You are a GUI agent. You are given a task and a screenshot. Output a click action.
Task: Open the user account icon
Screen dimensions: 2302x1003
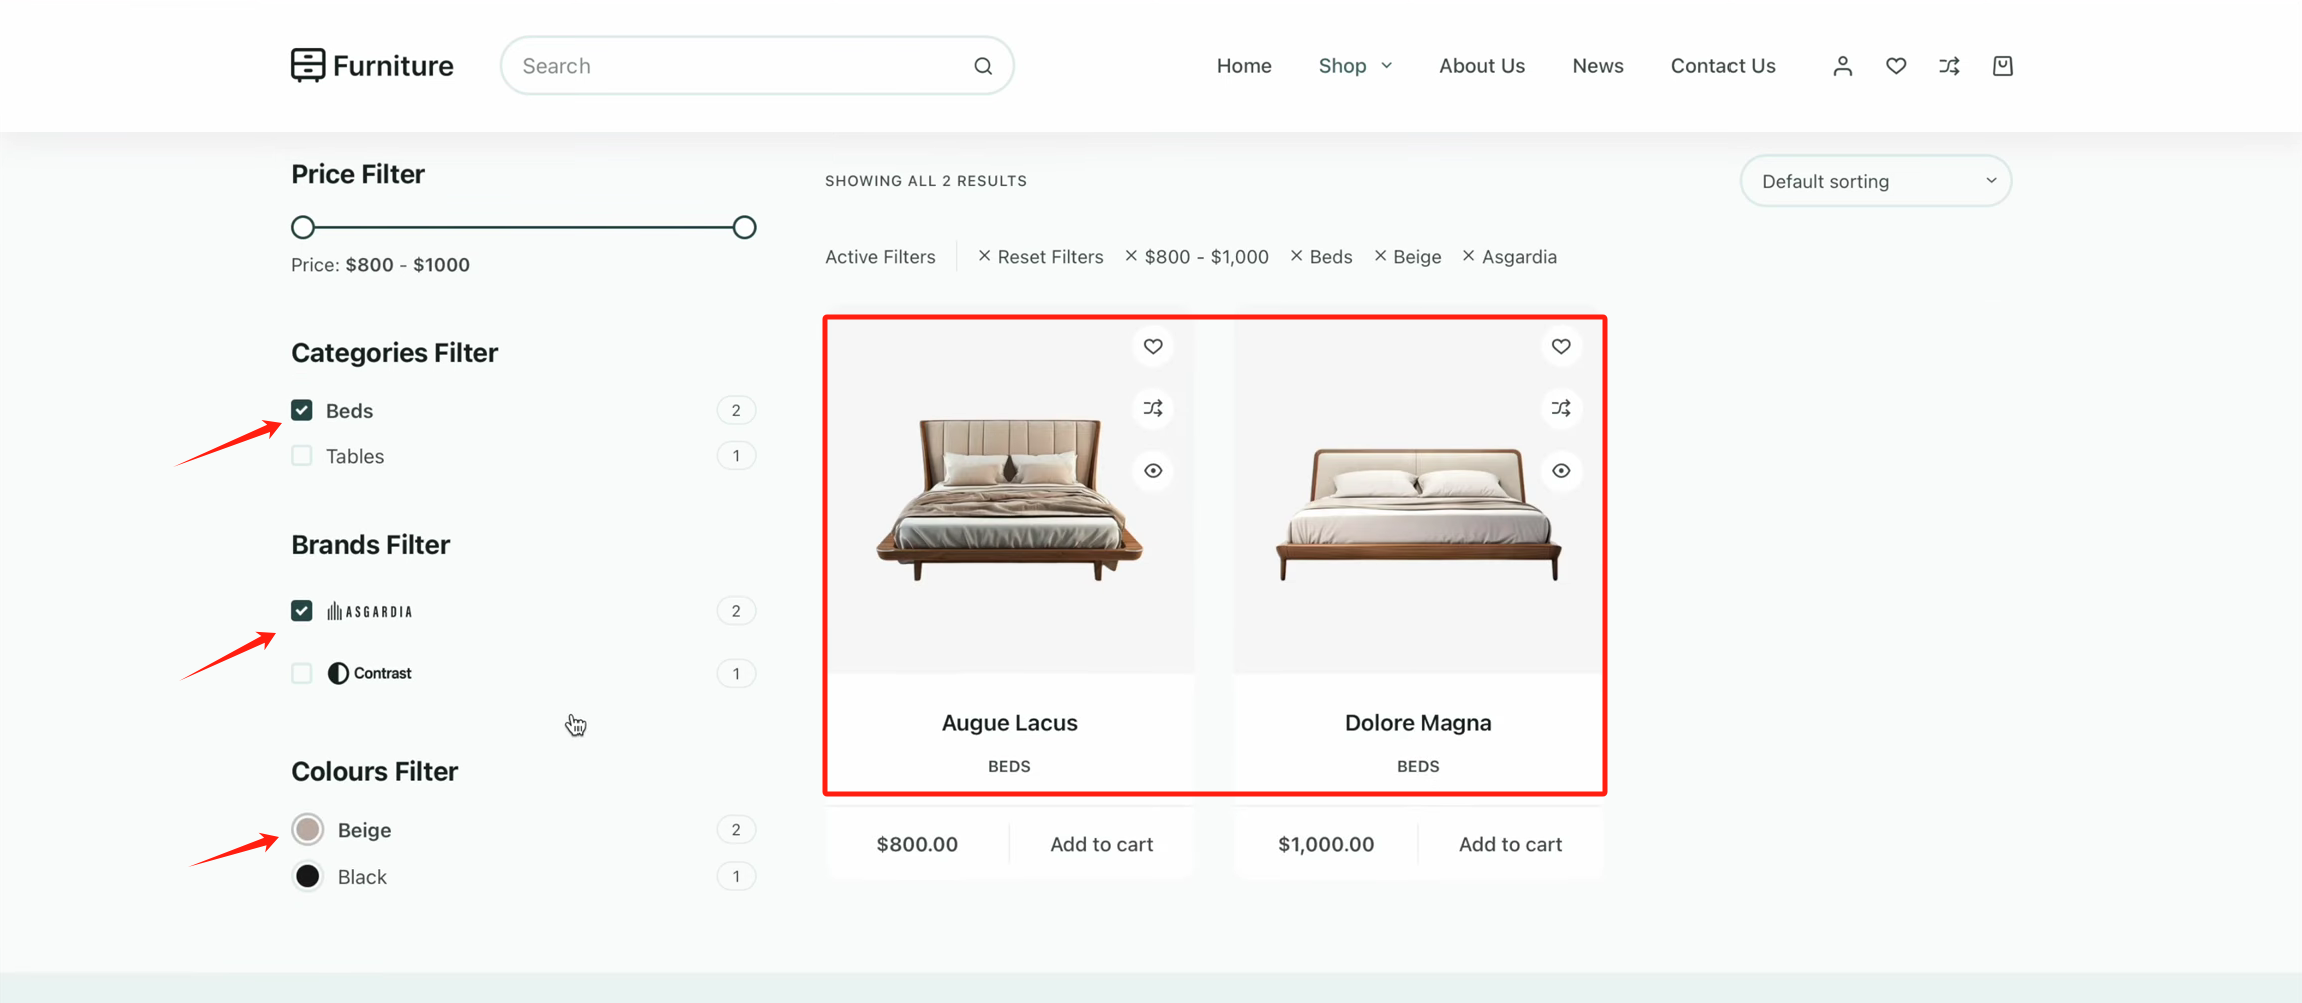click(x=1842, y=66)
